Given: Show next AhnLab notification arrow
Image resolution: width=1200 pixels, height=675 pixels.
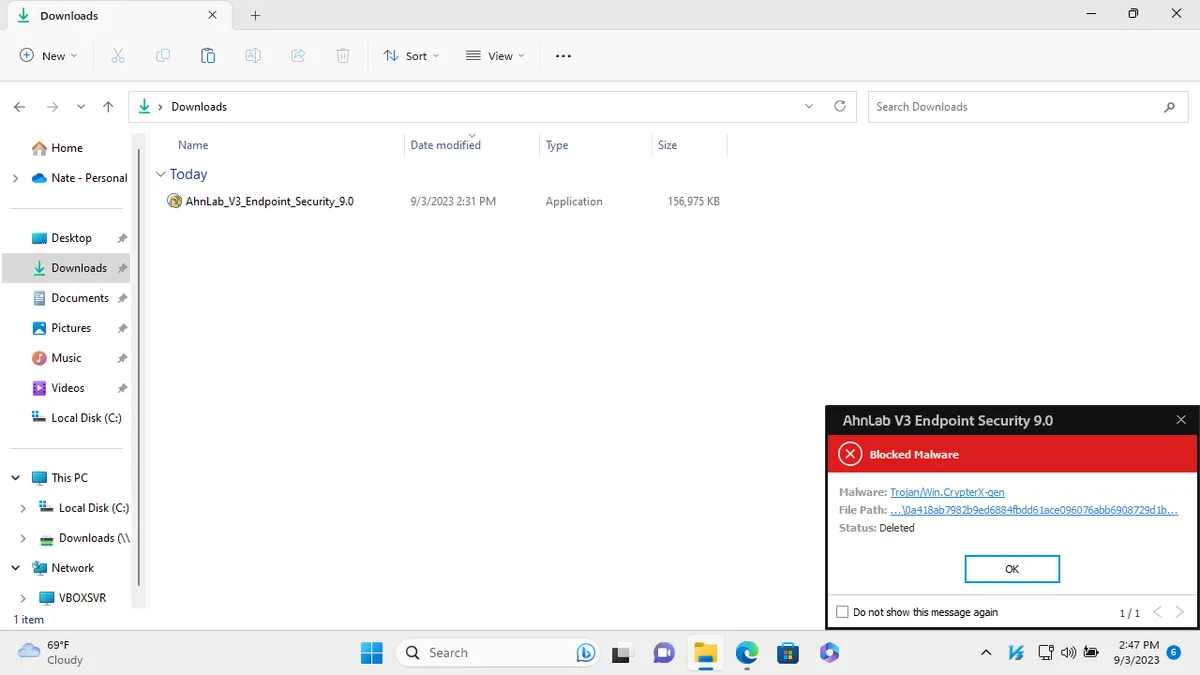Looking at the screenshot, I should [1180, 612].
